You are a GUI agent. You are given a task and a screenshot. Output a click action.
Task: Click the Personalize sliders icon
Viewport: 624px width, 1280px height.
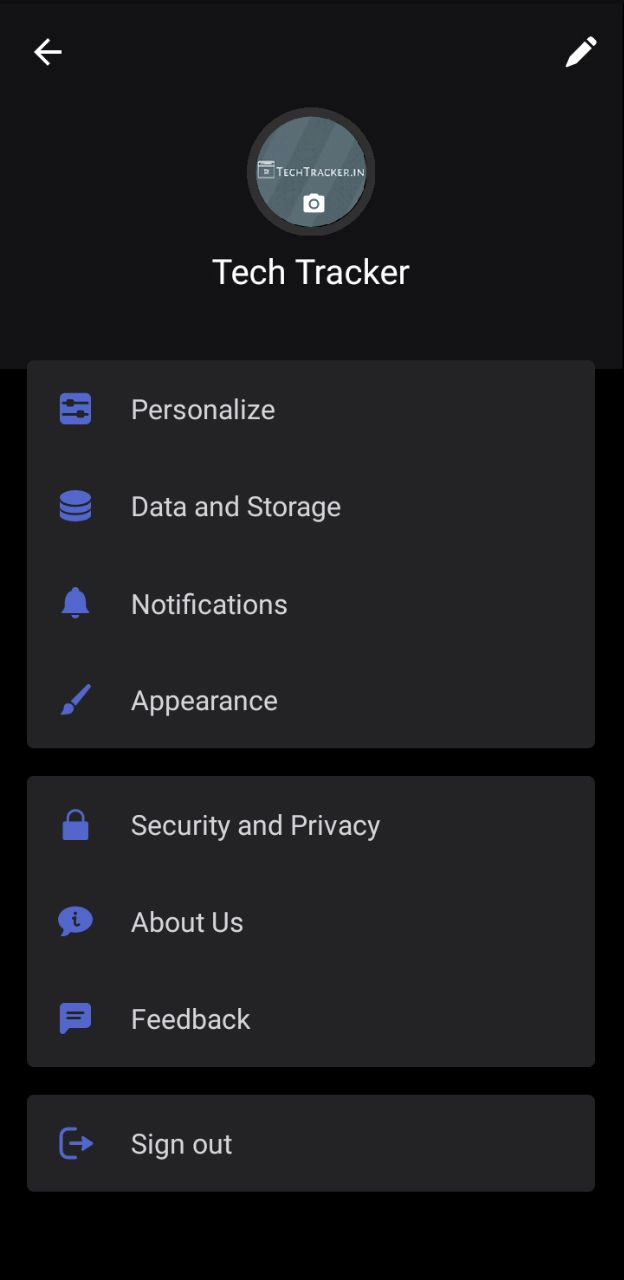pos(76,409)
